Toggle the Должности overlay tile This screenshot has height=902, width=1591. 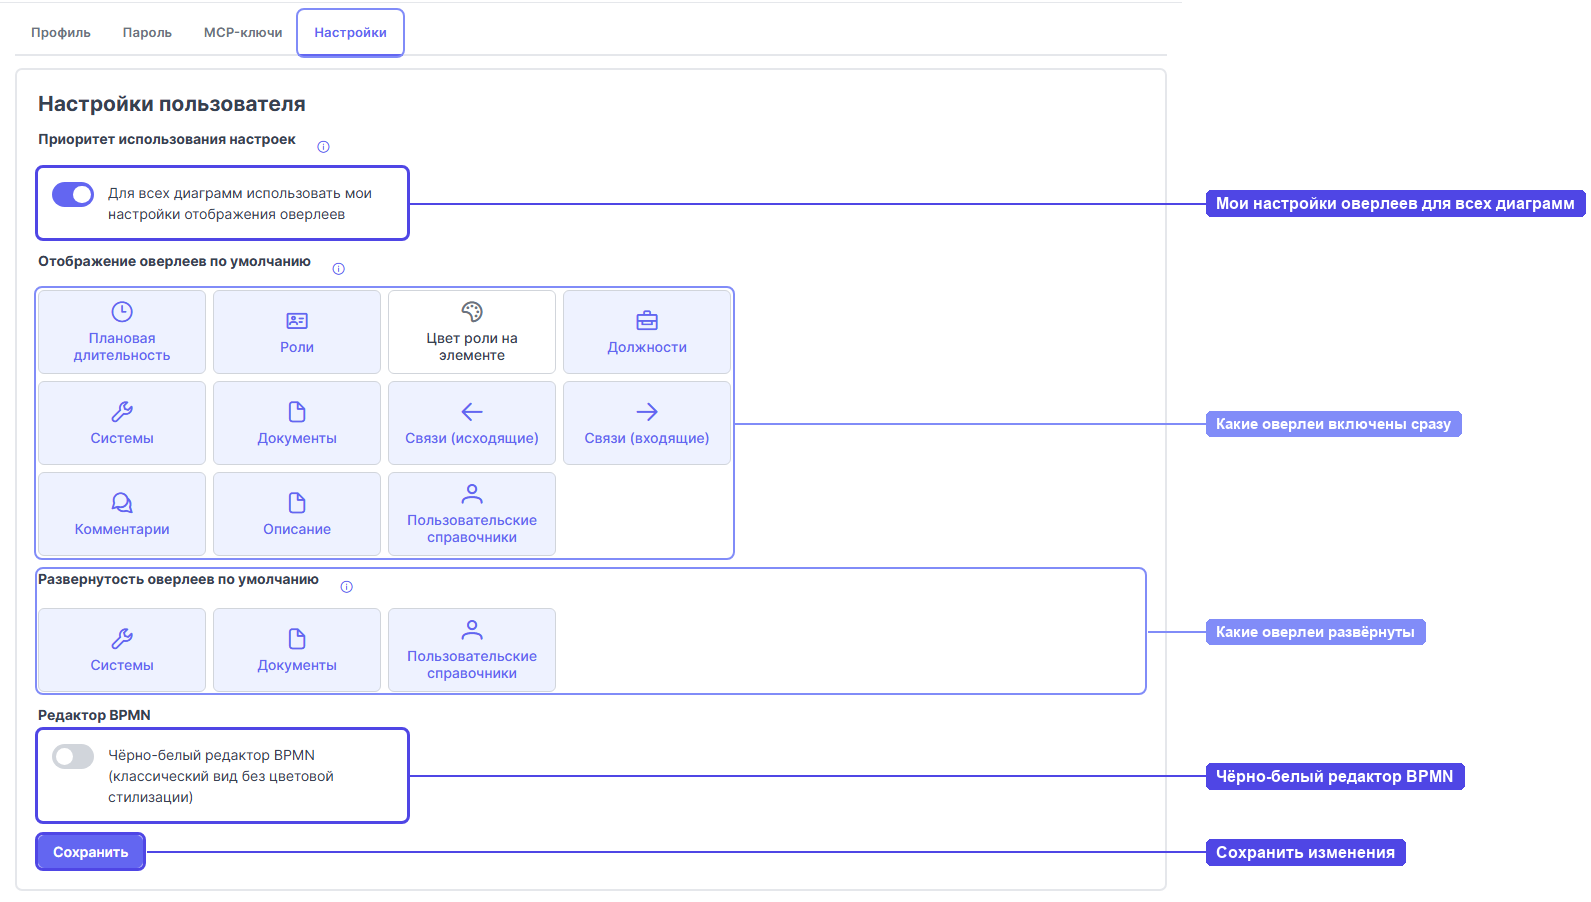[647, 332]
